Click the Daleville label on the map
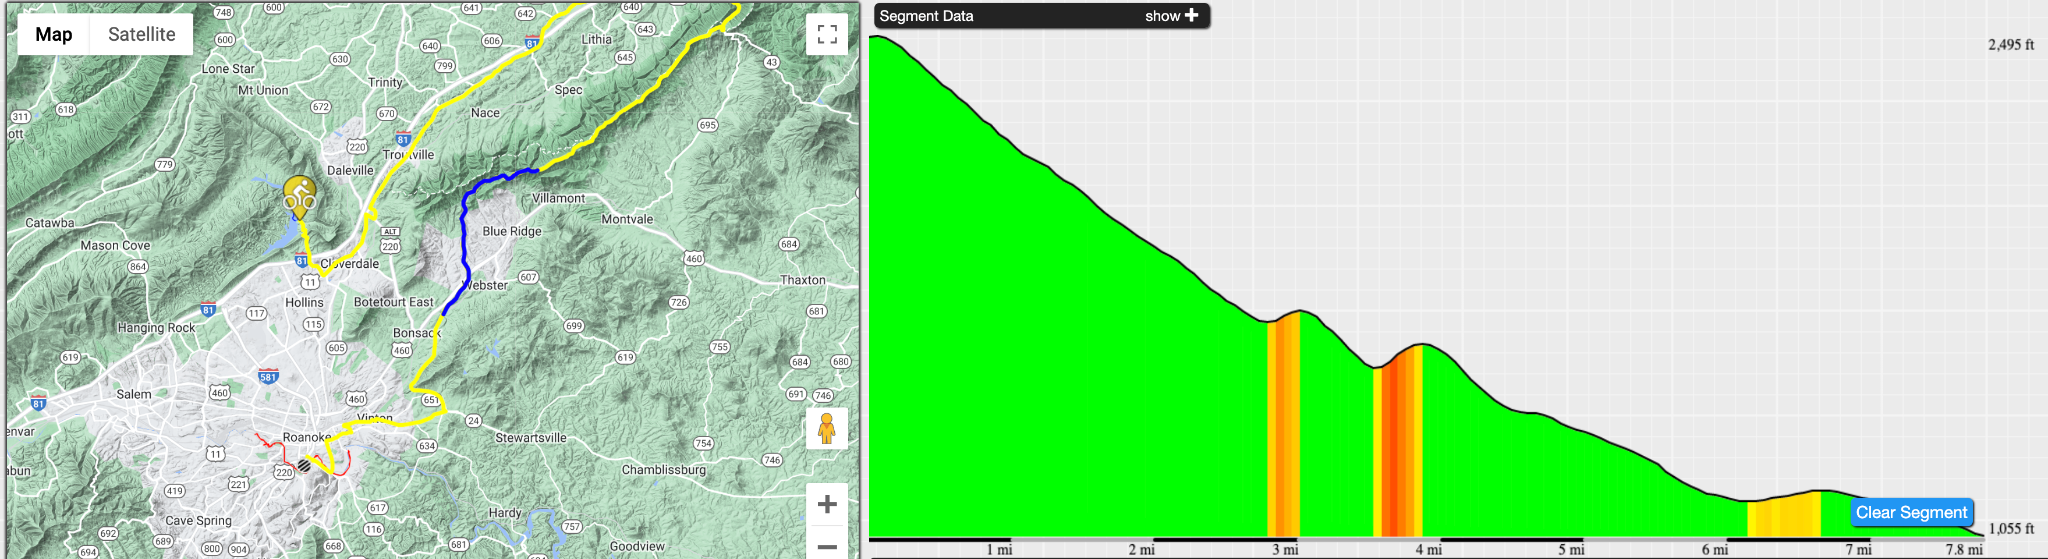2048x559 pixels. [x=350, y=170]
